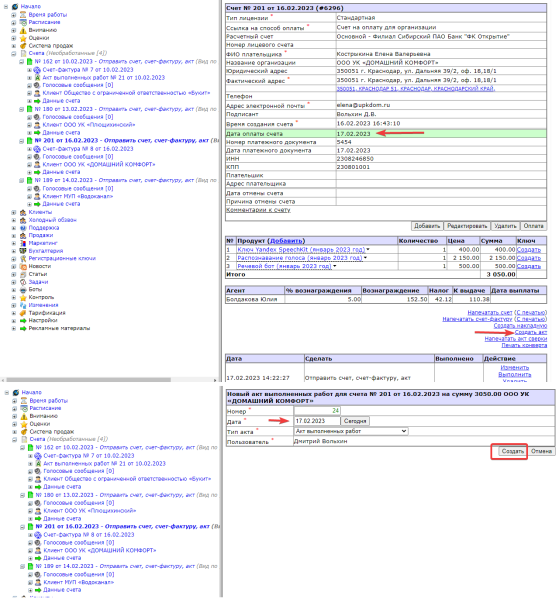Expand the Поддержка tree node
This screenshot has width=559, height=599.
click(x=14, y=228)
